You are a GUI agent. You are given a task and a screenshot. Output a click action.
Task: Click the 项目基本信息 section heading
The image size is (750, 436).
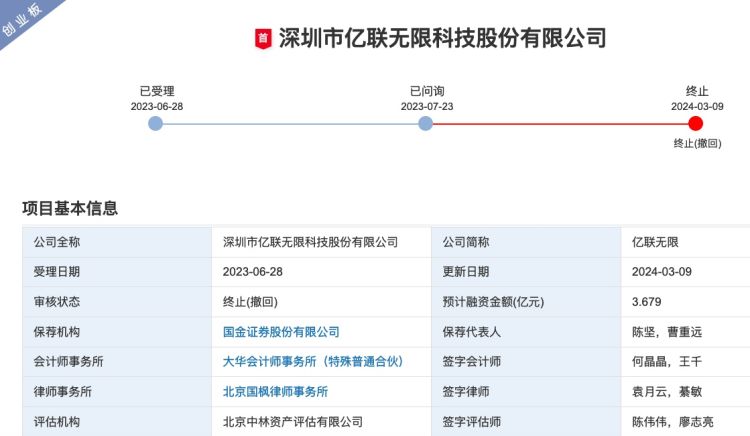(70, 208)
